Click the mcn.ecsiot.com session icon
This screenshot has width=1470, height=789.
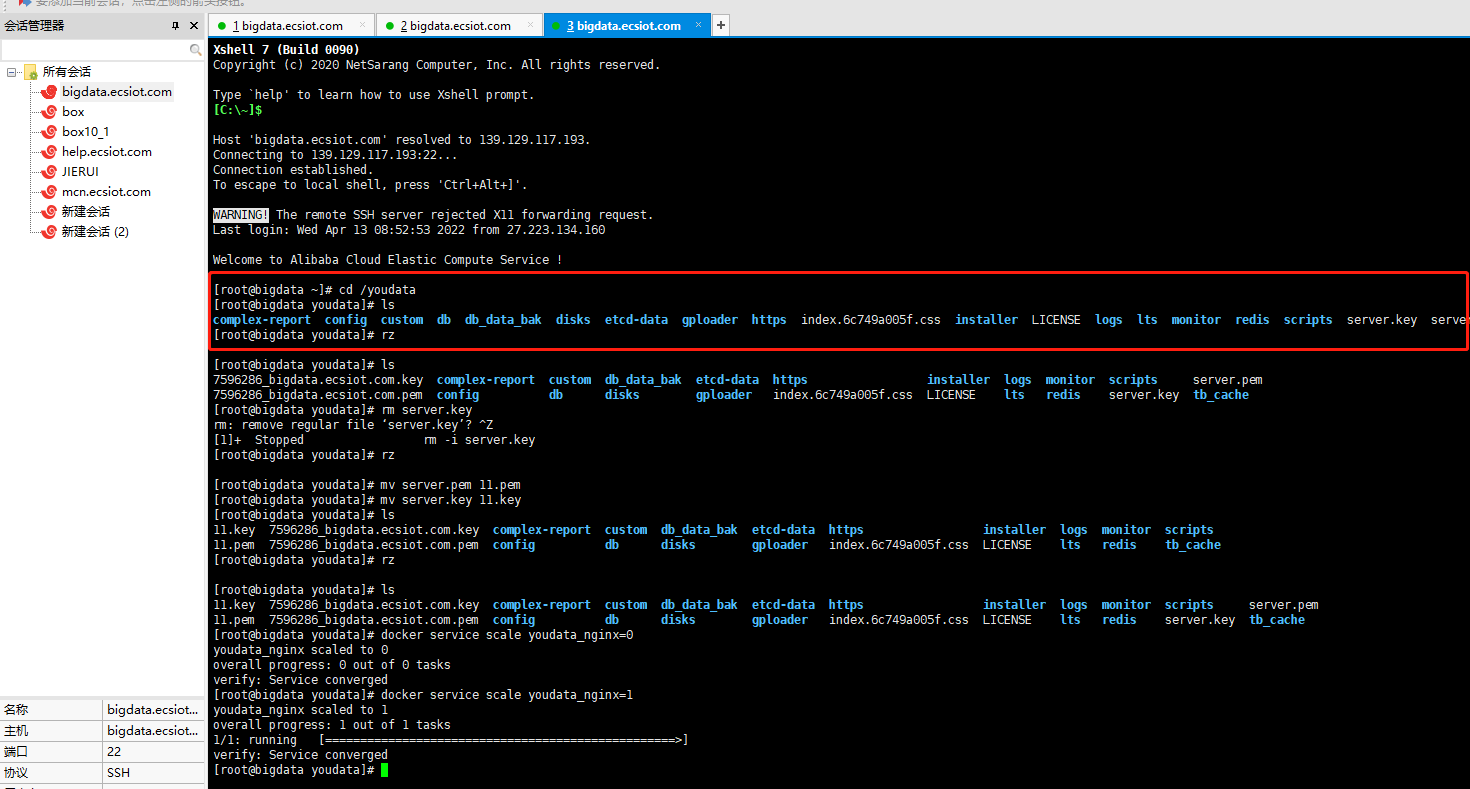49,192
